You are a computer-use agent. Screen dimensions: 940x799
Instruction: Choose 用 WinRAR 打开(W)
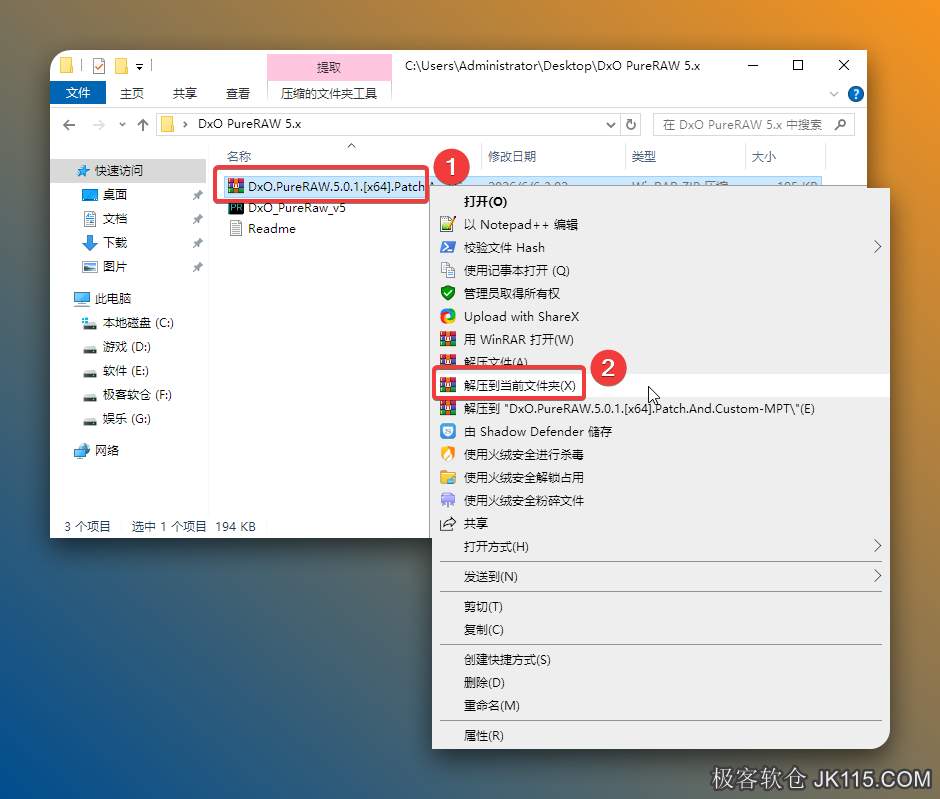tap(661, 339)
